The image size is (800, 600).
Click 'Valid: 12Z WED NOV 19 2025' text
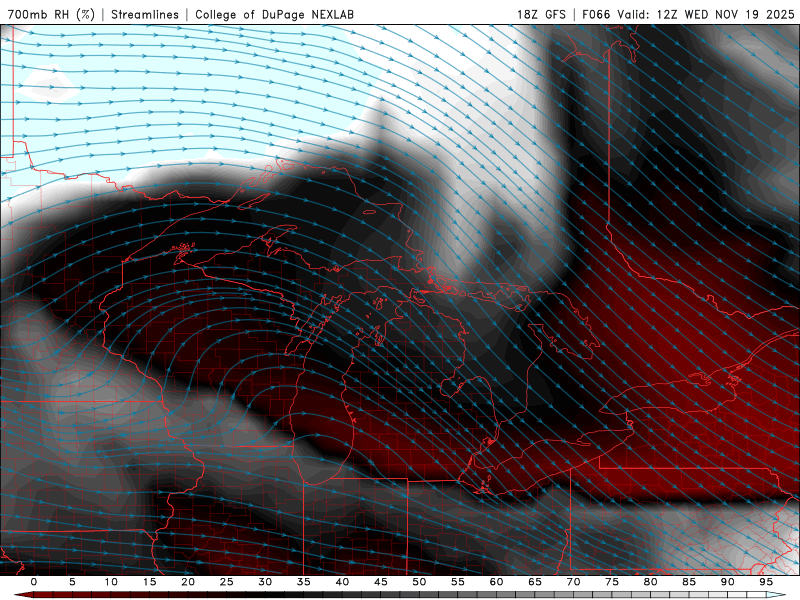(x=706, y=14)
